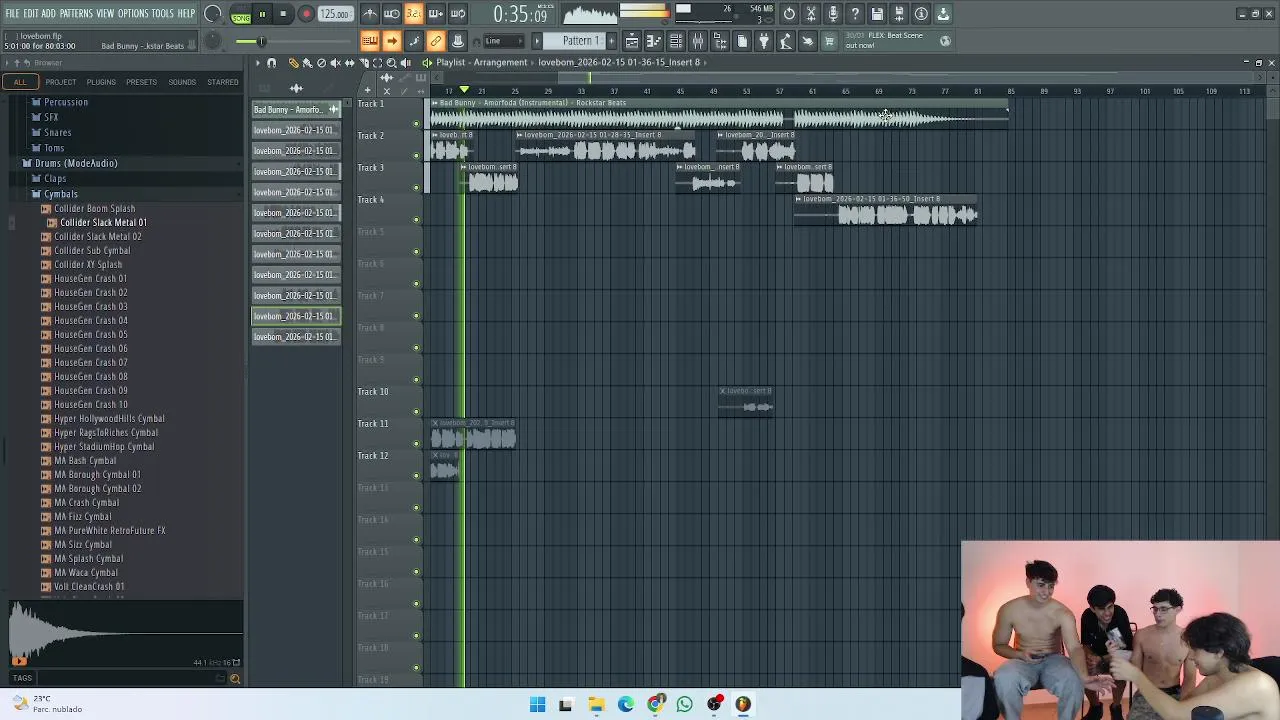This screenshot has height=720, width=1280.
Task: Expand the Claps folder
Action: (x=55, y=179)
